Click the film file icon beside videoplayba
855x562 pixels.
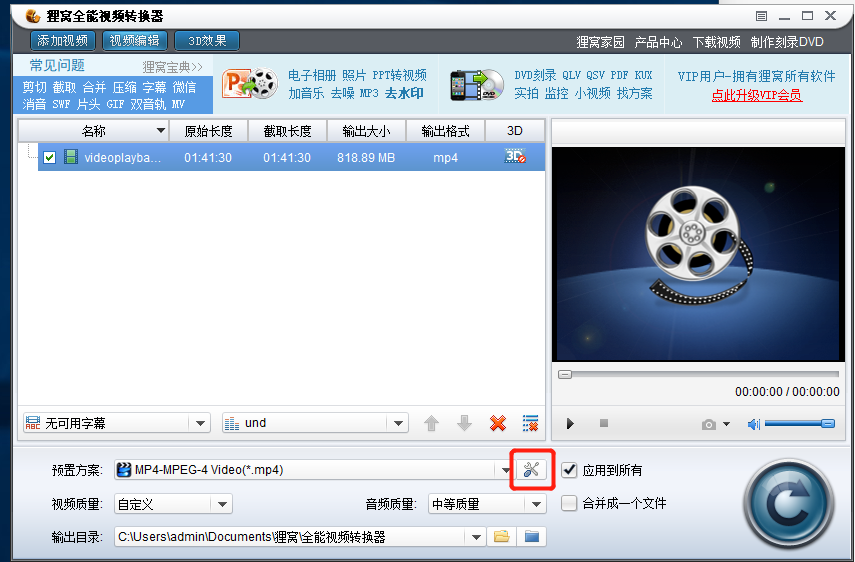(70, 157)
